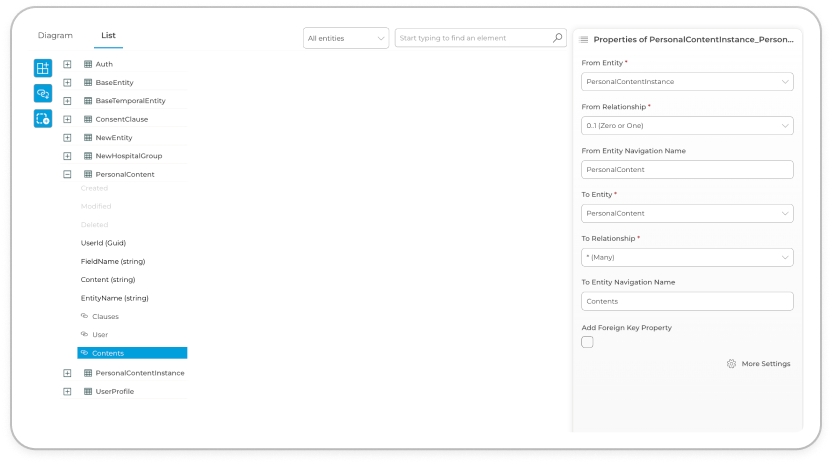Click the table icon beside UserProfile

[88, 391]
